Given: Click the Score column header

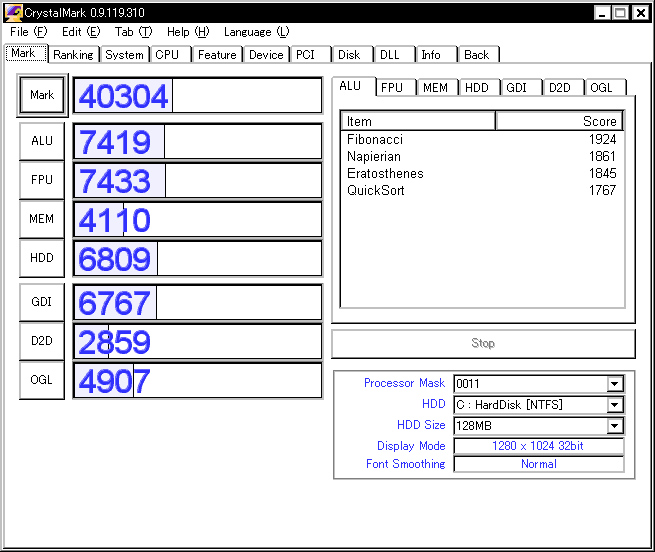Looking at the screenshot, I should (559, 121).
